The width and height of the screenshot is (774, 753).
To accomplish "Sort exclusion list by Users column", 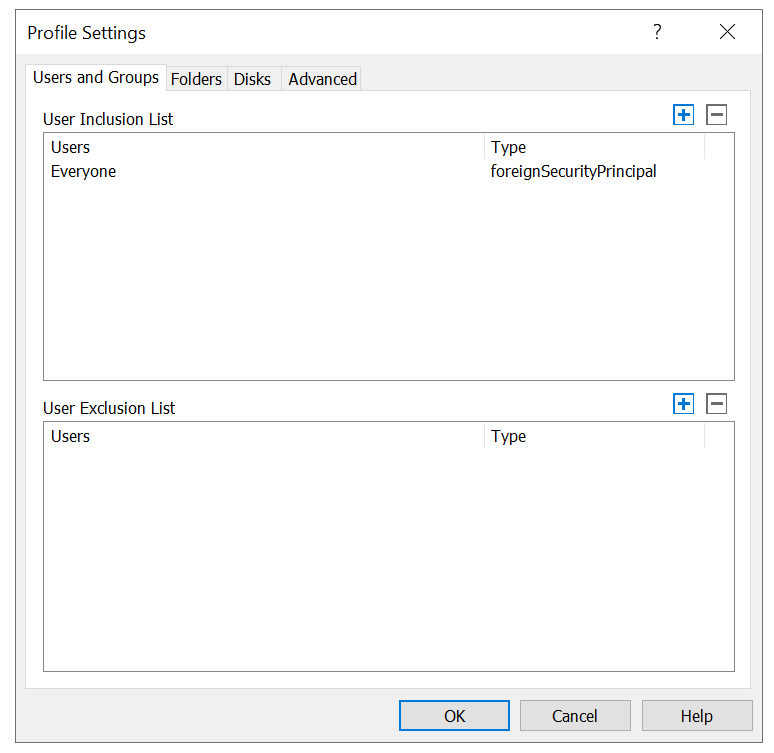I will tap(264, 437).
